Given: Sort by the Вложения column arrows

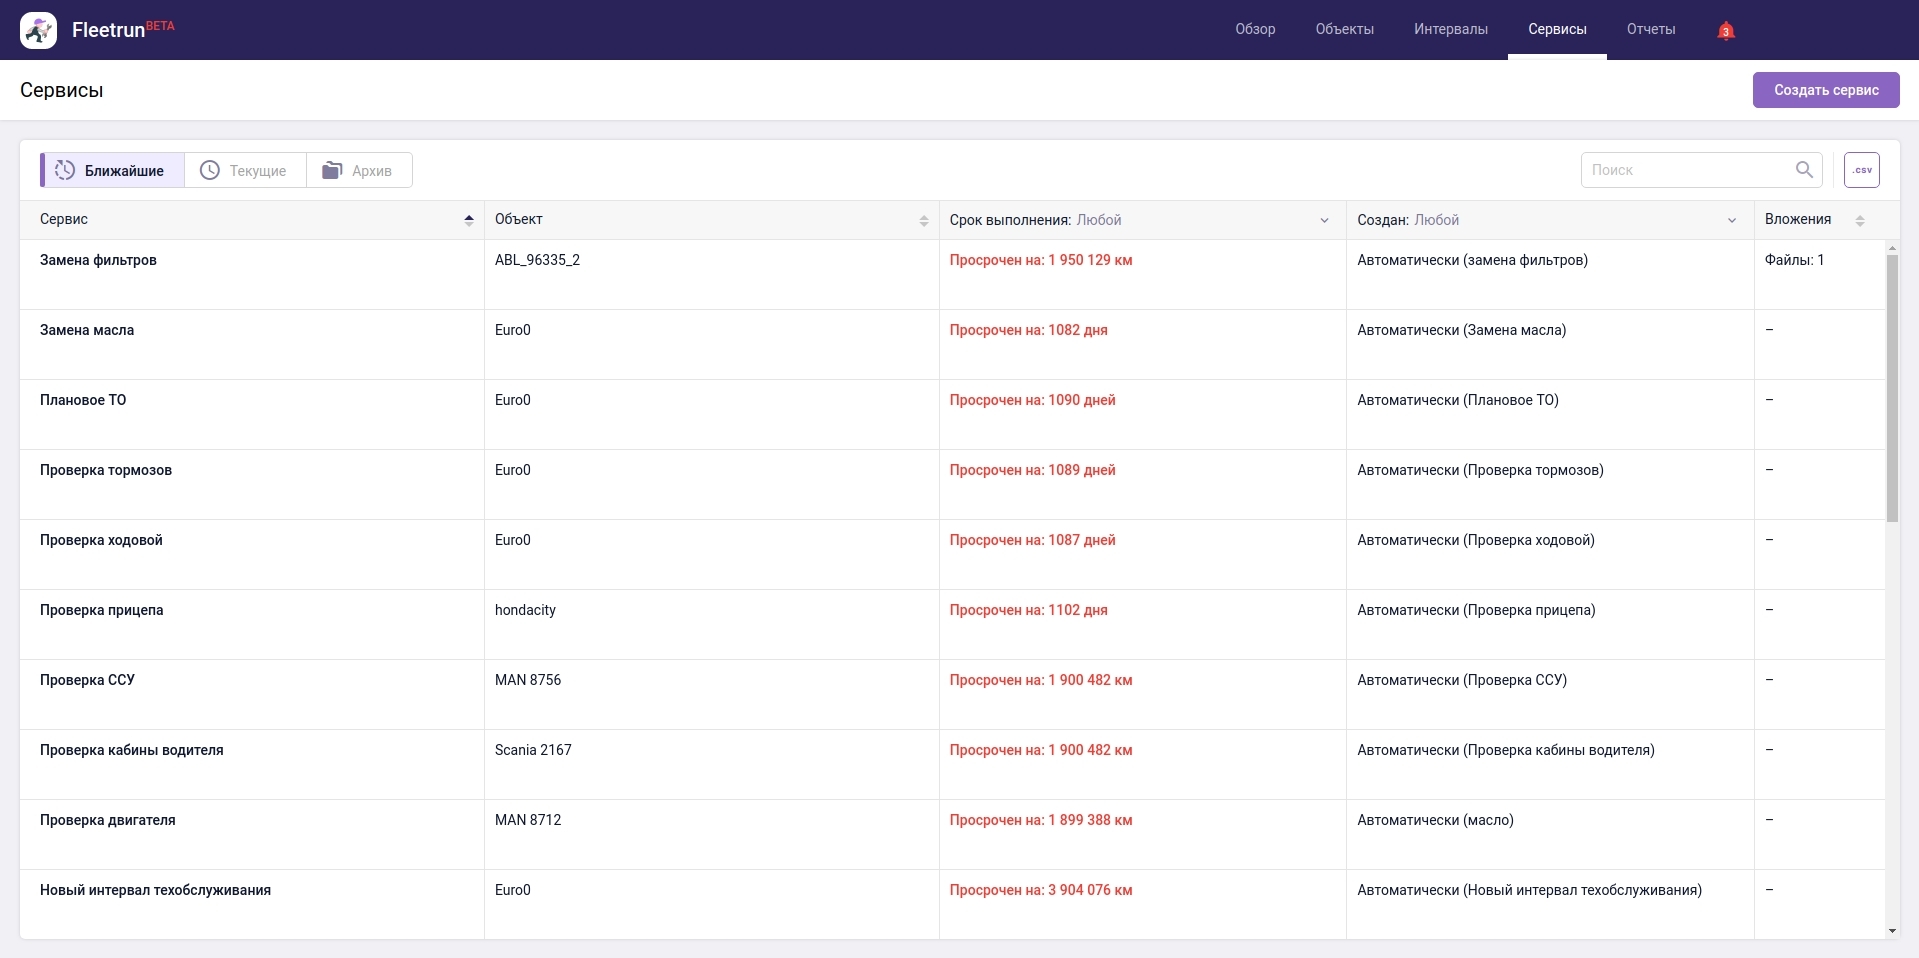Looking at the screenshot, I should coord(1859,220).
